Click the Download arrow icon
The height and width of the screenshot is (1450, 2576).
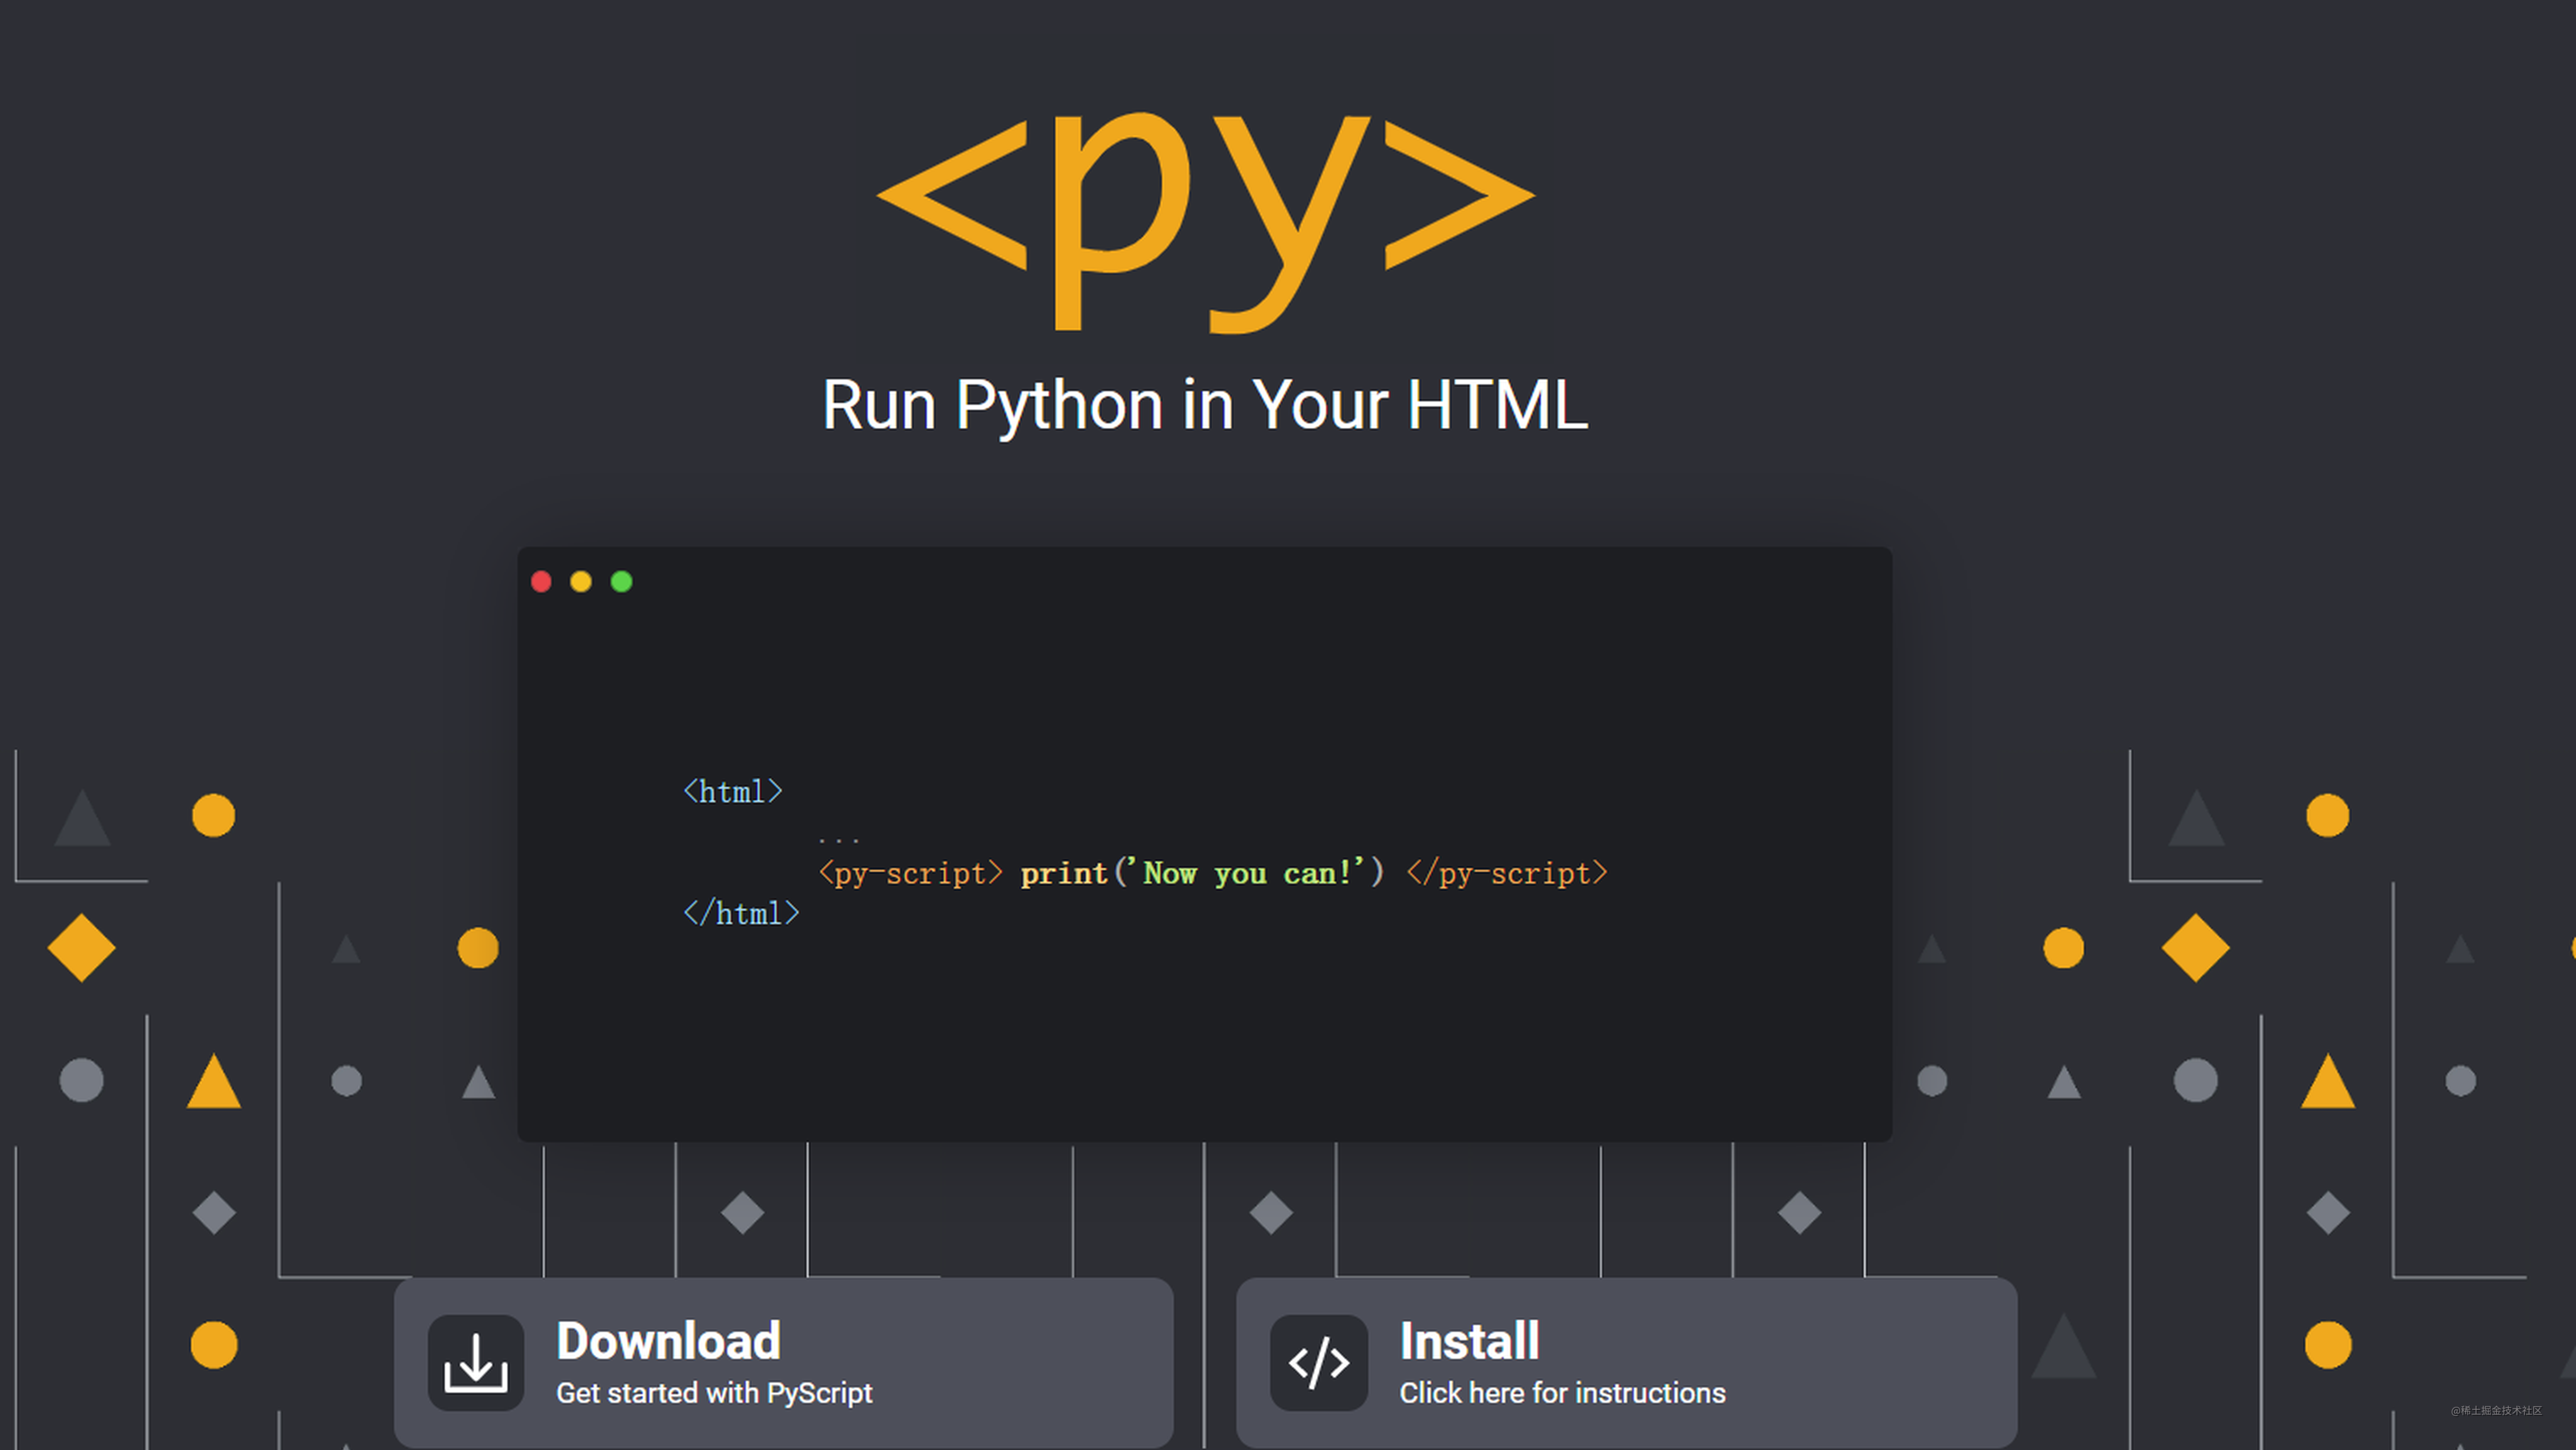click(x=476, y=1362)
